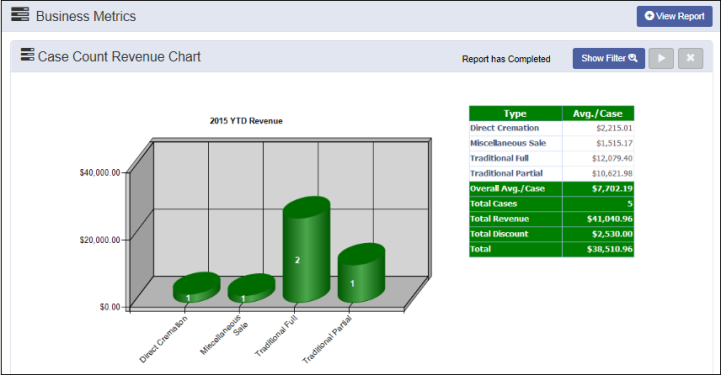Click the $10,621.98 average value
Image resolution: width=721 pixels, height=375 pixels.
click(x=612, y=174)
